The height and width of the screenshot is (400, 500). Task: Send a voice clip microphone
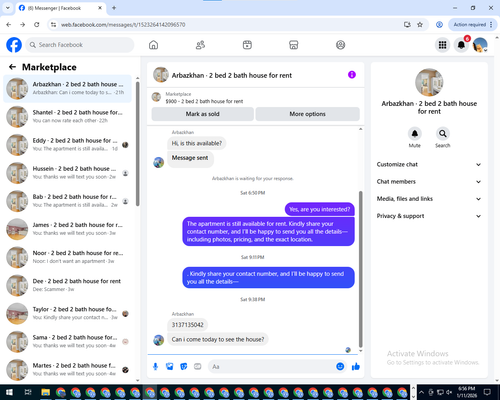pos(155,367)
